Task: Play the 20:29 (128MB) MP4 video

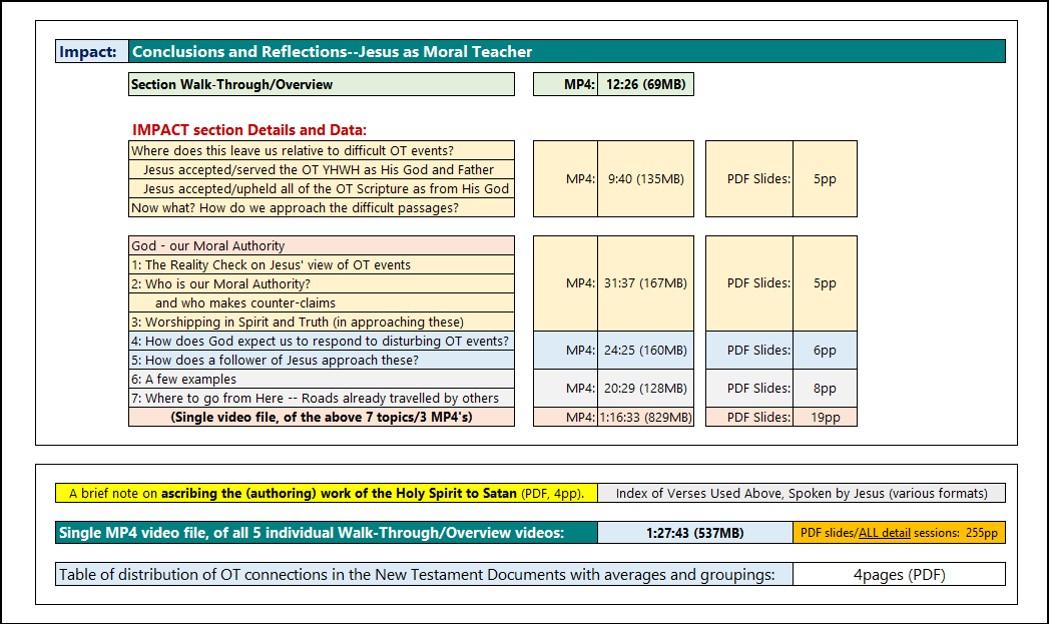Action: (644, 388)
